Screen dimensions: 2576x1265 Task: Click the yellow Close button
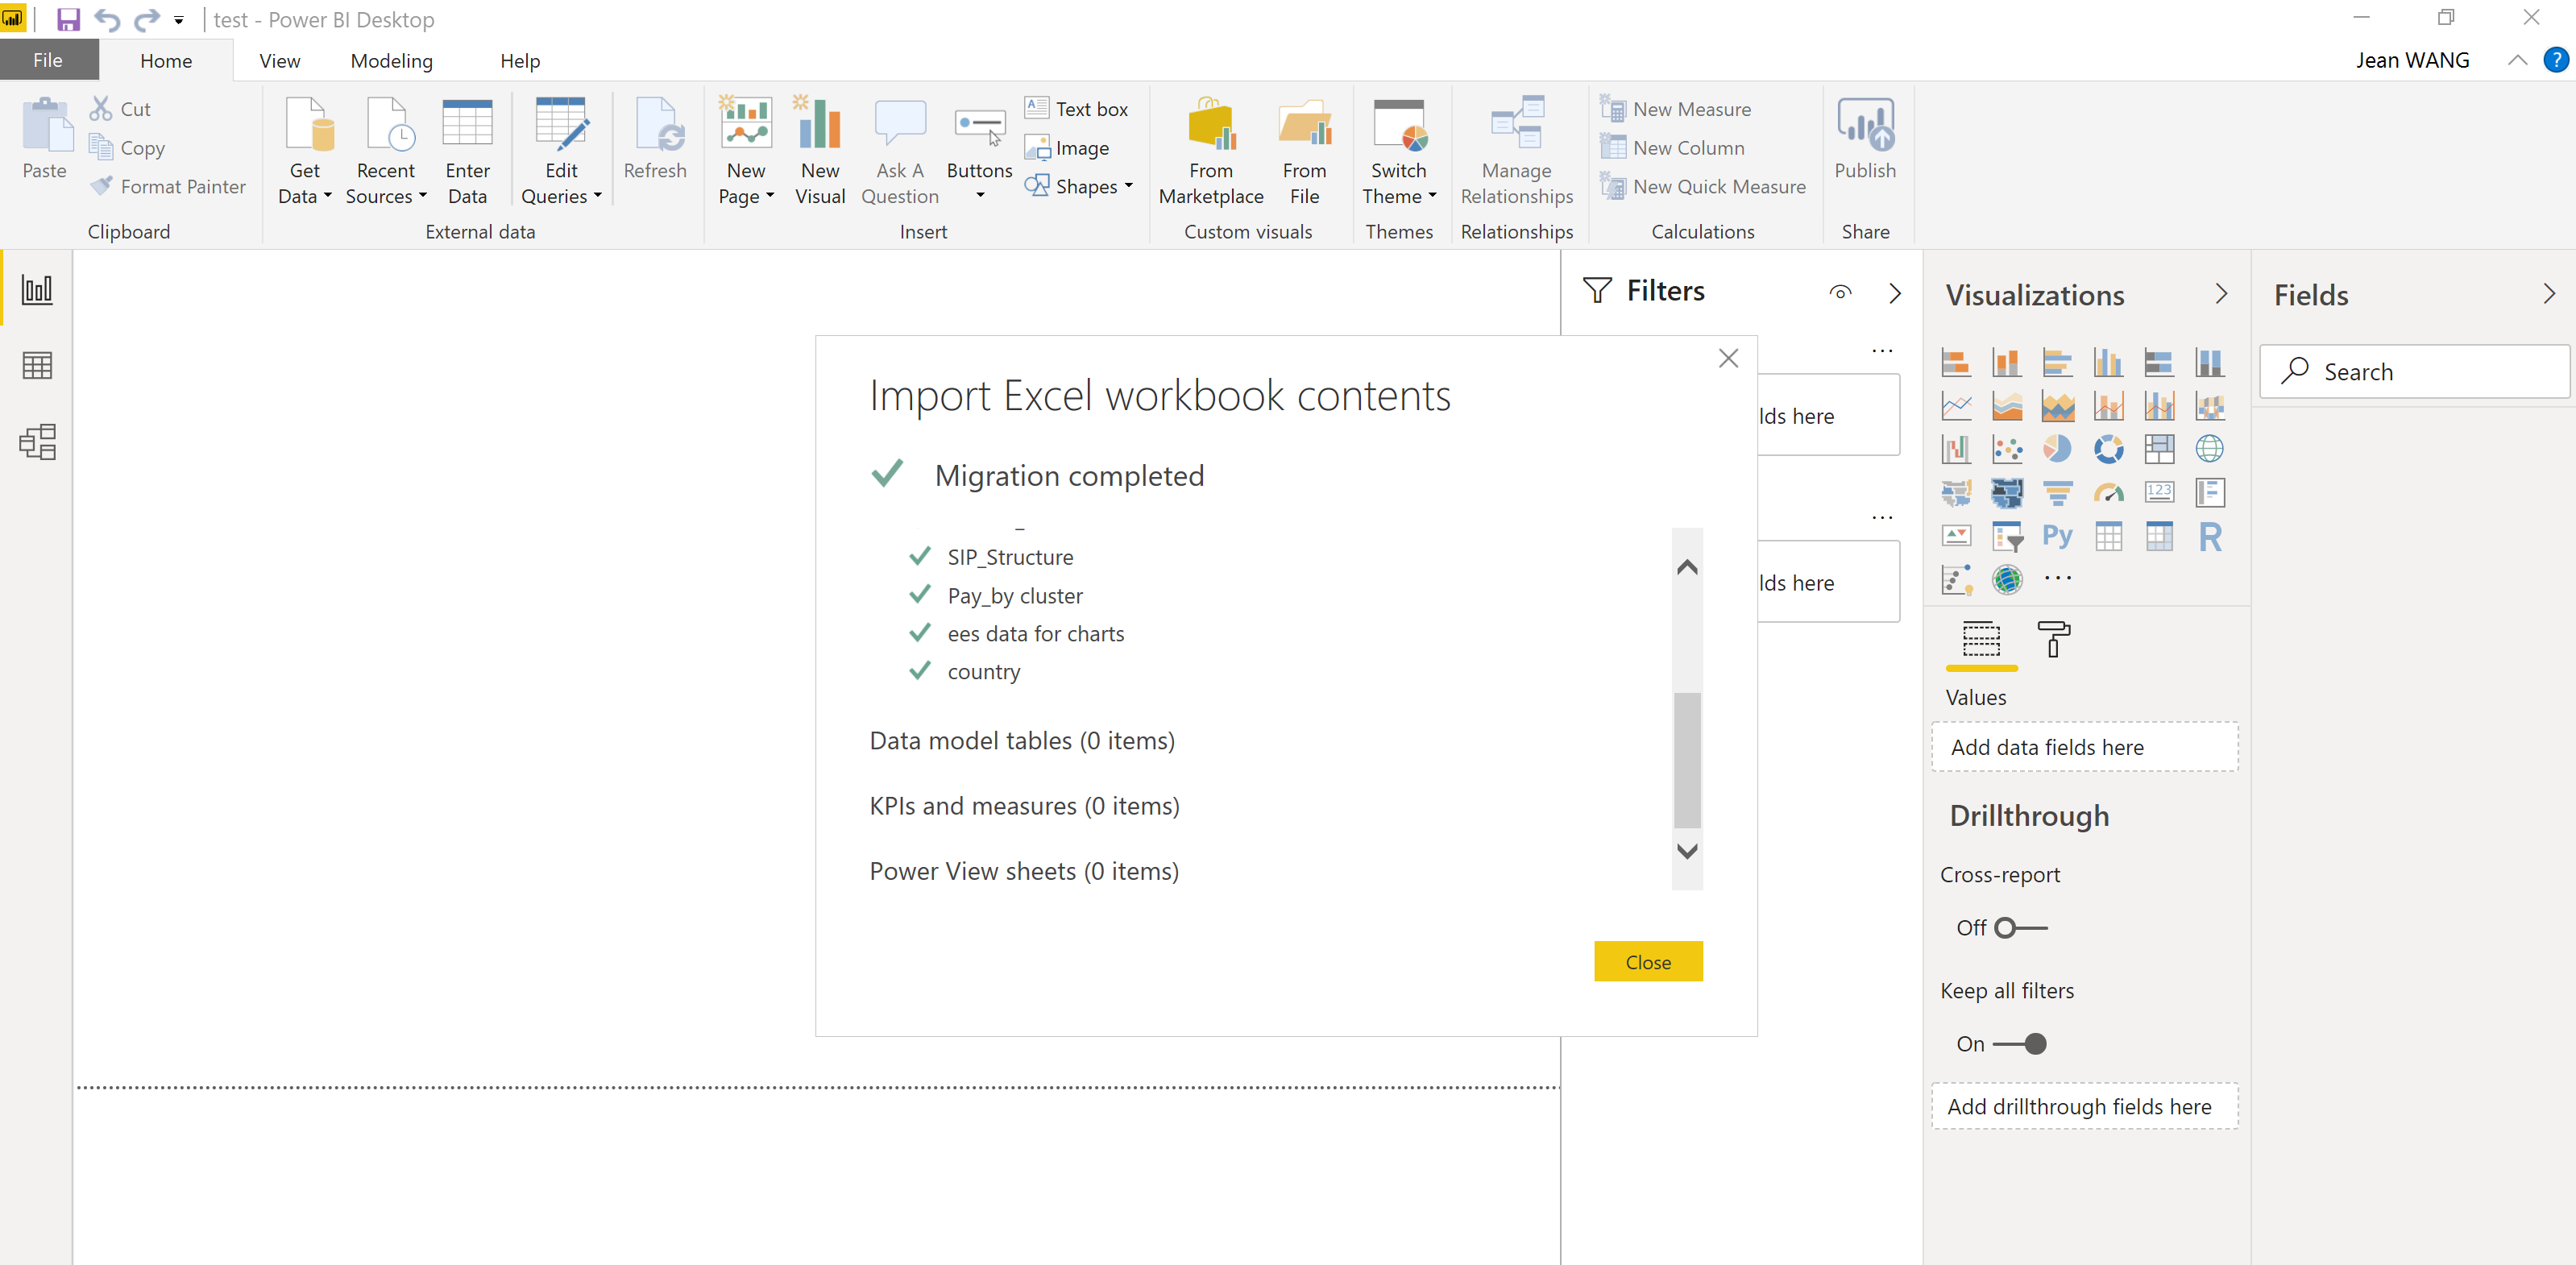click(1648, 962)
